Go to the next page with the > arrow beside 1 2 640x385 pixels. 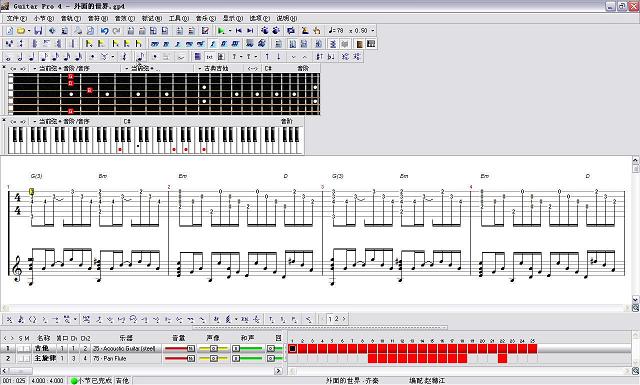344,318
